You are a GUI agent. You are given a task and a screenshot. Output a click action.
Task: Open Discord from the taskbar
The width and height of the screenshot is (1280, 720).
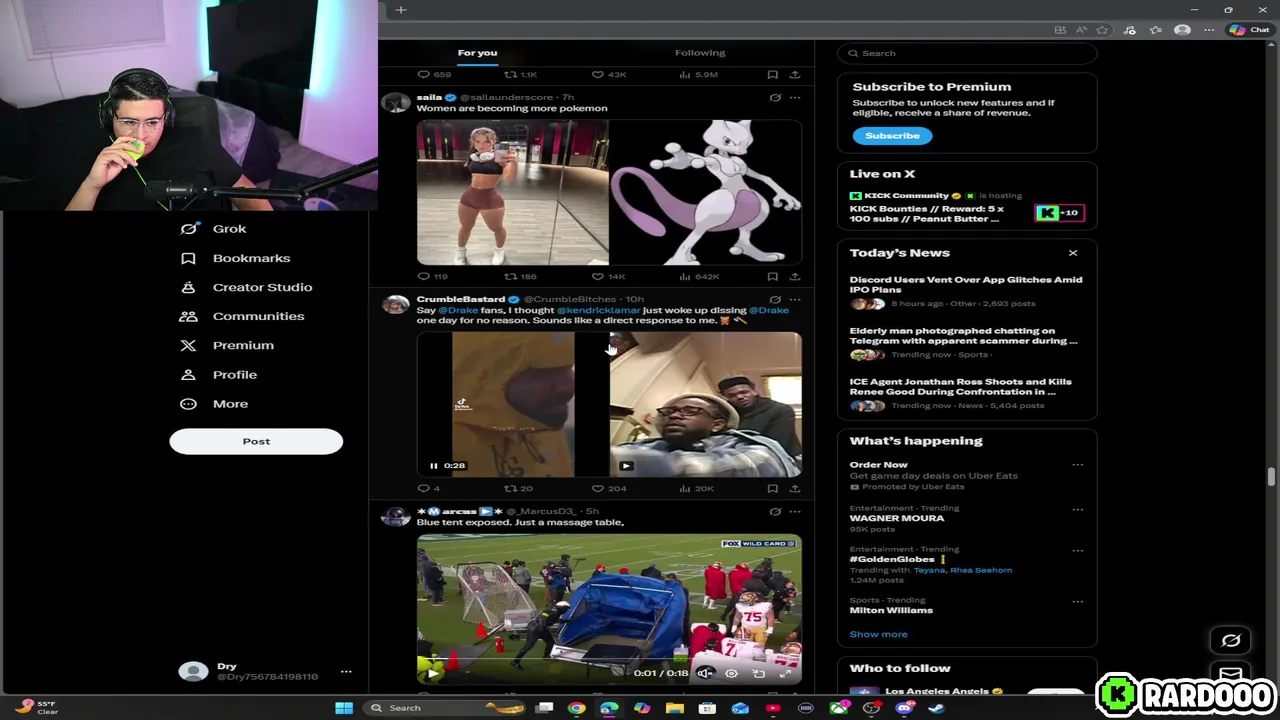click(904, 708)
